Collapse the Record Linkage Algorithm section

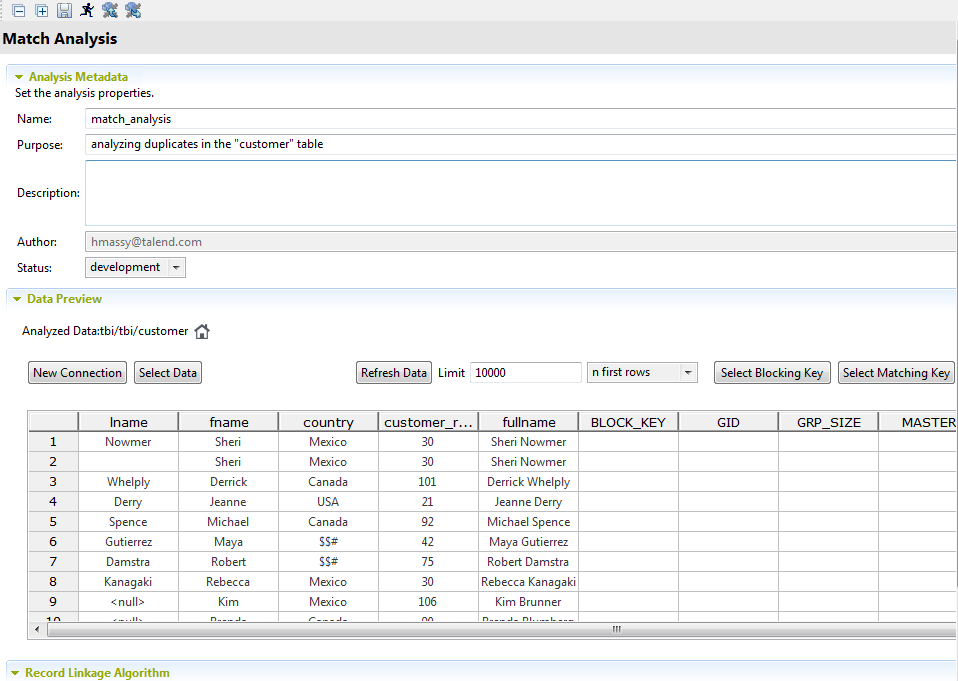click(x=16, y=673)
